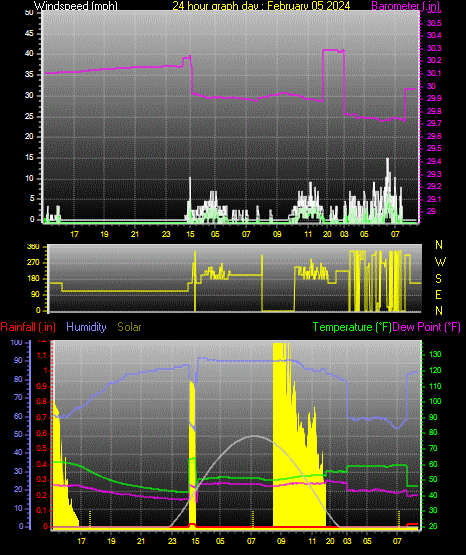The image size is (466, 555).
Task: Click the 24 hour graph day title
Action: (x=261, y=6)
